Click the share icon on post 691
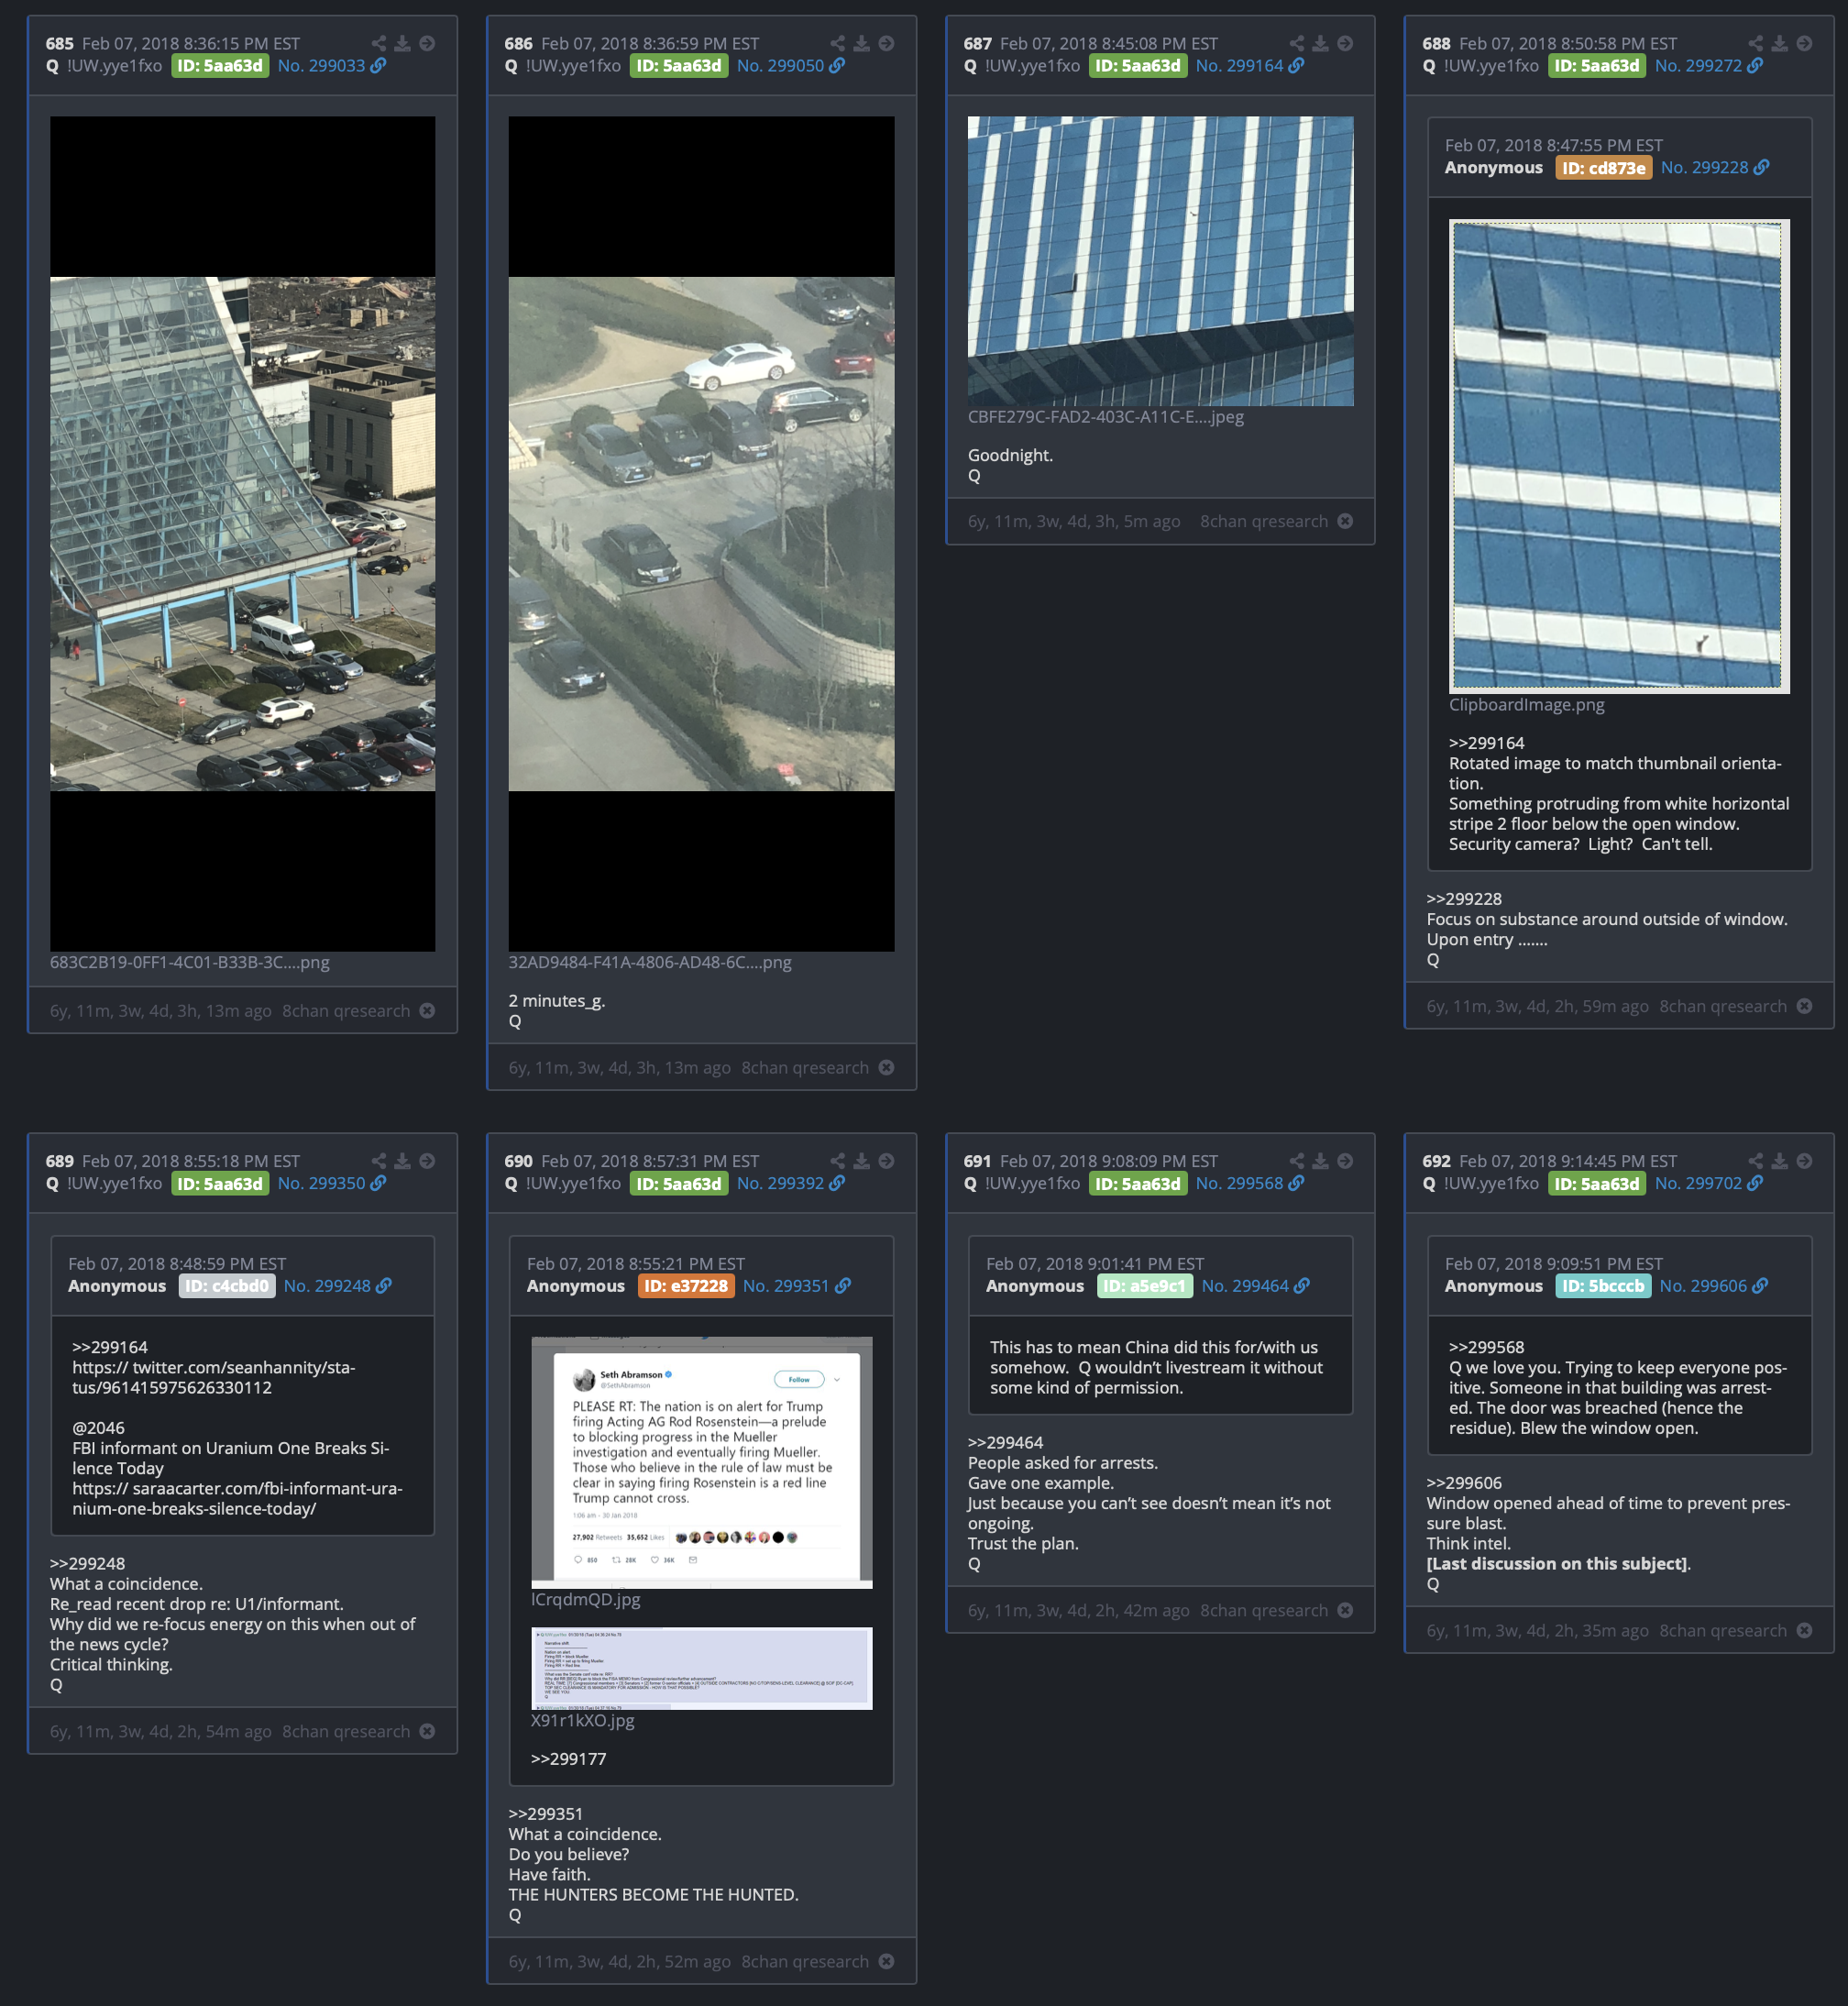1848x2006 pixels. [x=1296, y=1160]
